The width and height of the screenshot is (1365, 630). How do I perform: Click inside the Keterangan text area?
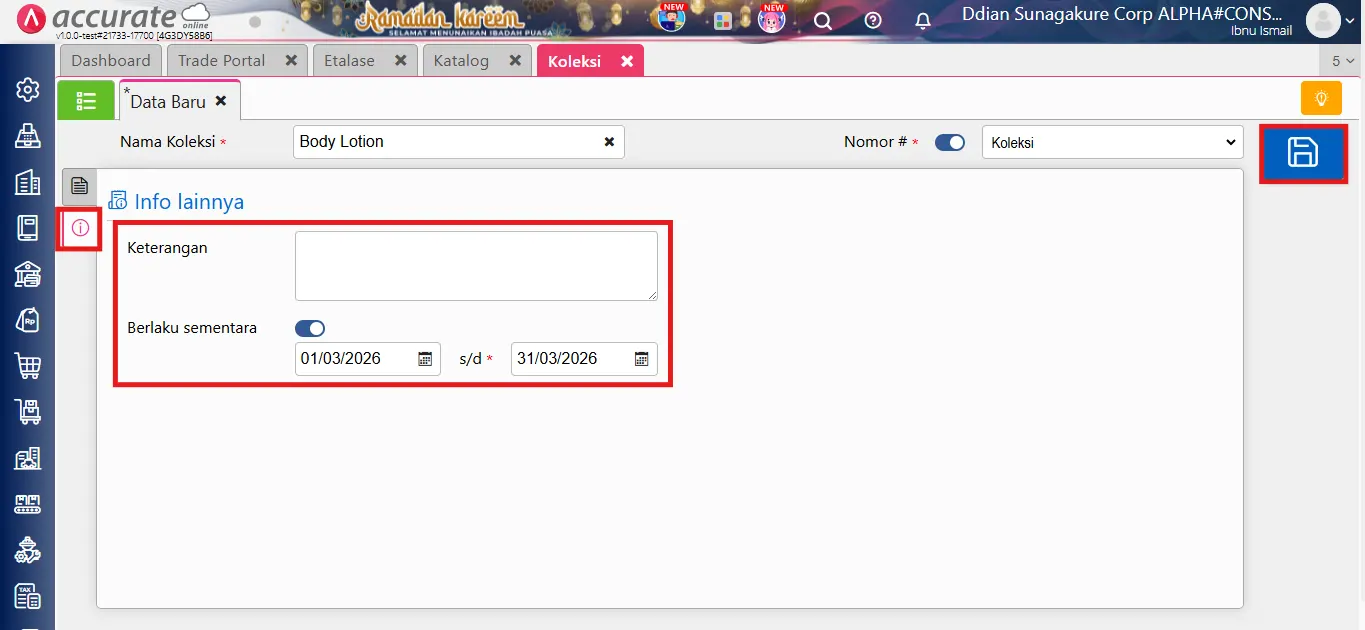[475, 264]
